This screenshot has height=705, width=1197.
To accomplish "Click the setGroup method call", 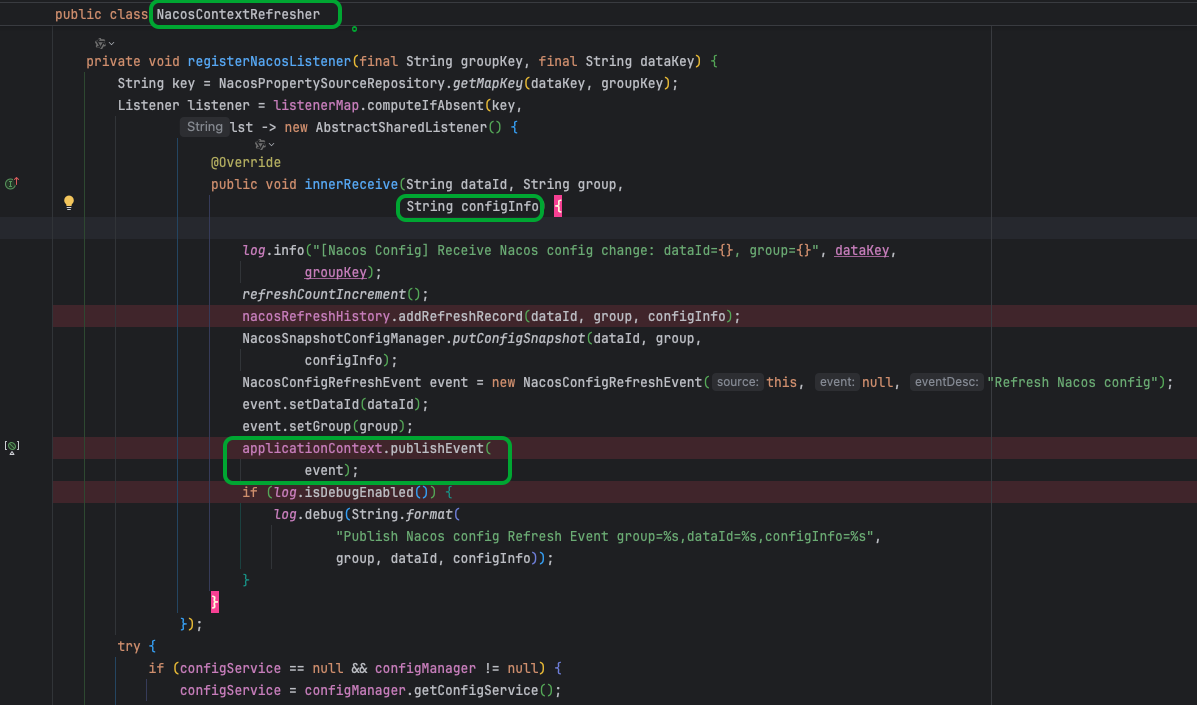I will coord(320,427).
